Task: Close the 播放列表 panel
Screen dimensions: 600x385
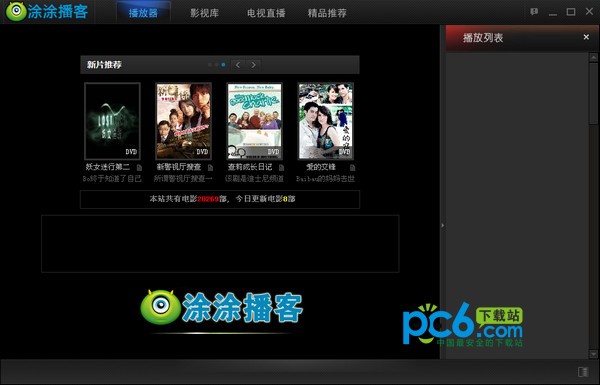Action: point(586,37)
